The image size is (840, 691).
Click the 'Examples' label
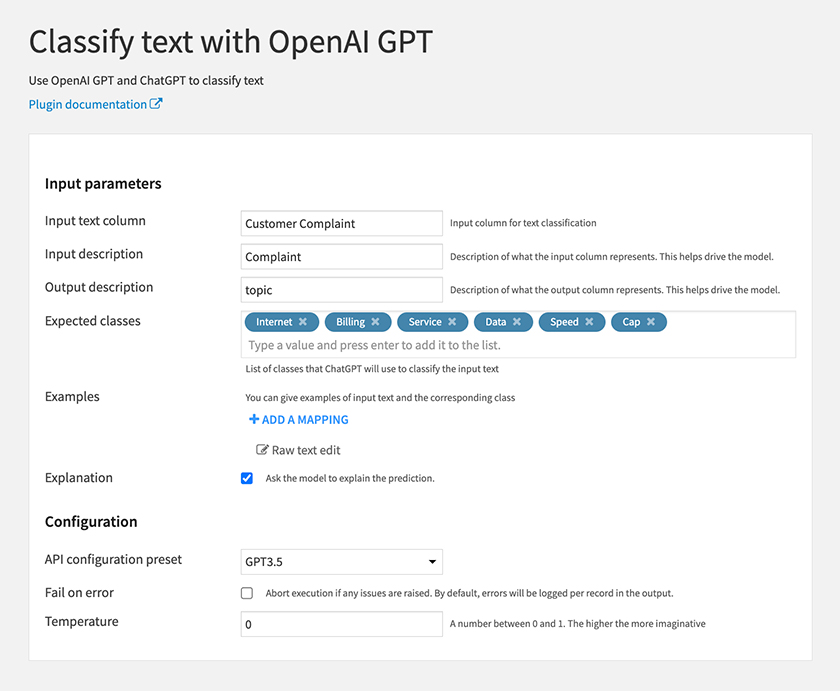72,397
